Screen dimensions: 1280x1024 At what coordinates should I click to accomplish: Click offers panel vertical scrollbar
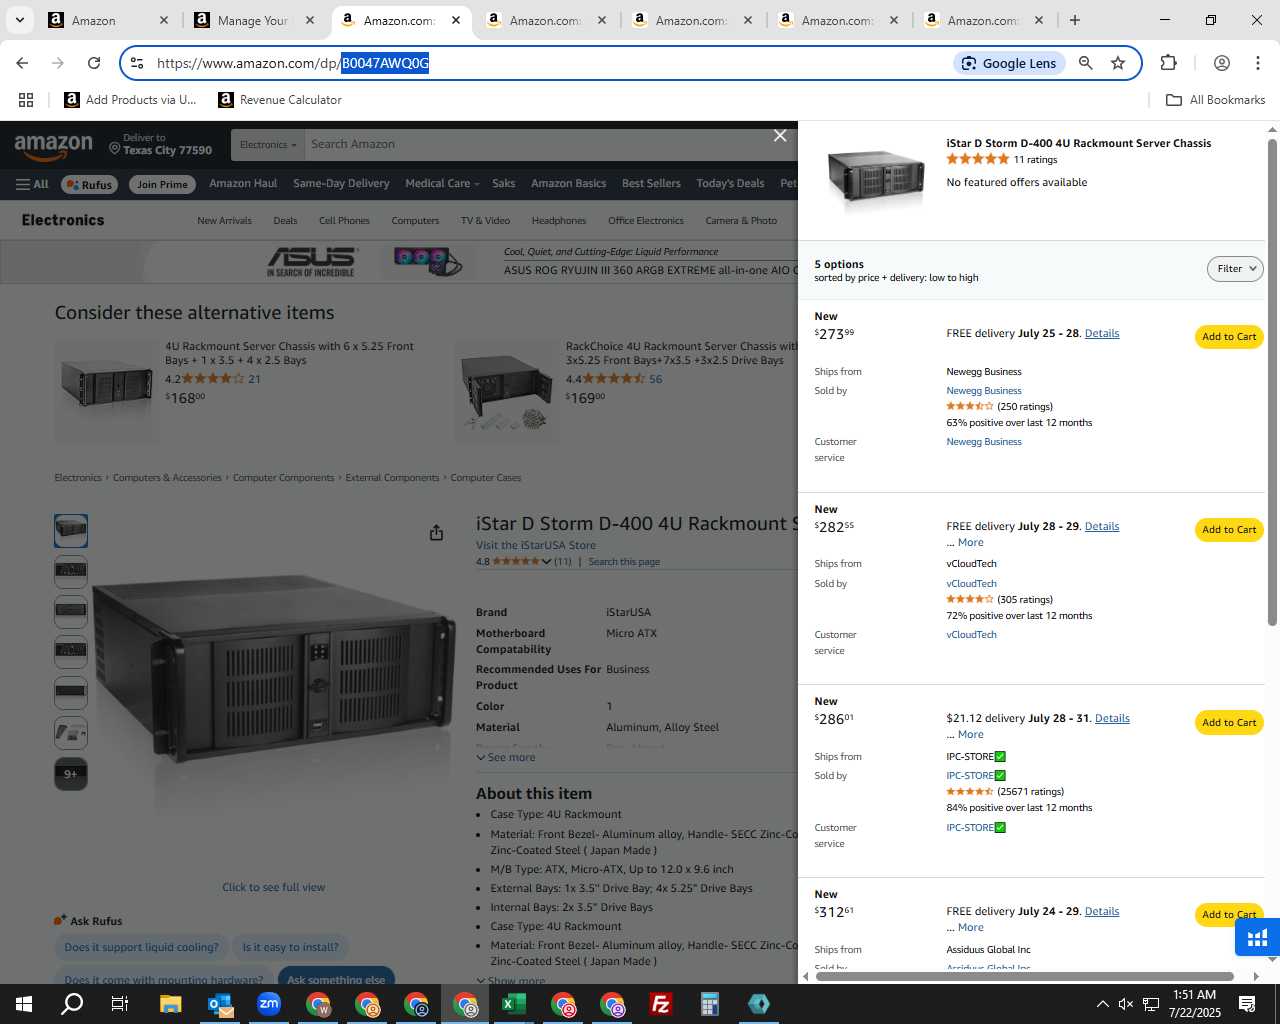tap(1272, 384)
